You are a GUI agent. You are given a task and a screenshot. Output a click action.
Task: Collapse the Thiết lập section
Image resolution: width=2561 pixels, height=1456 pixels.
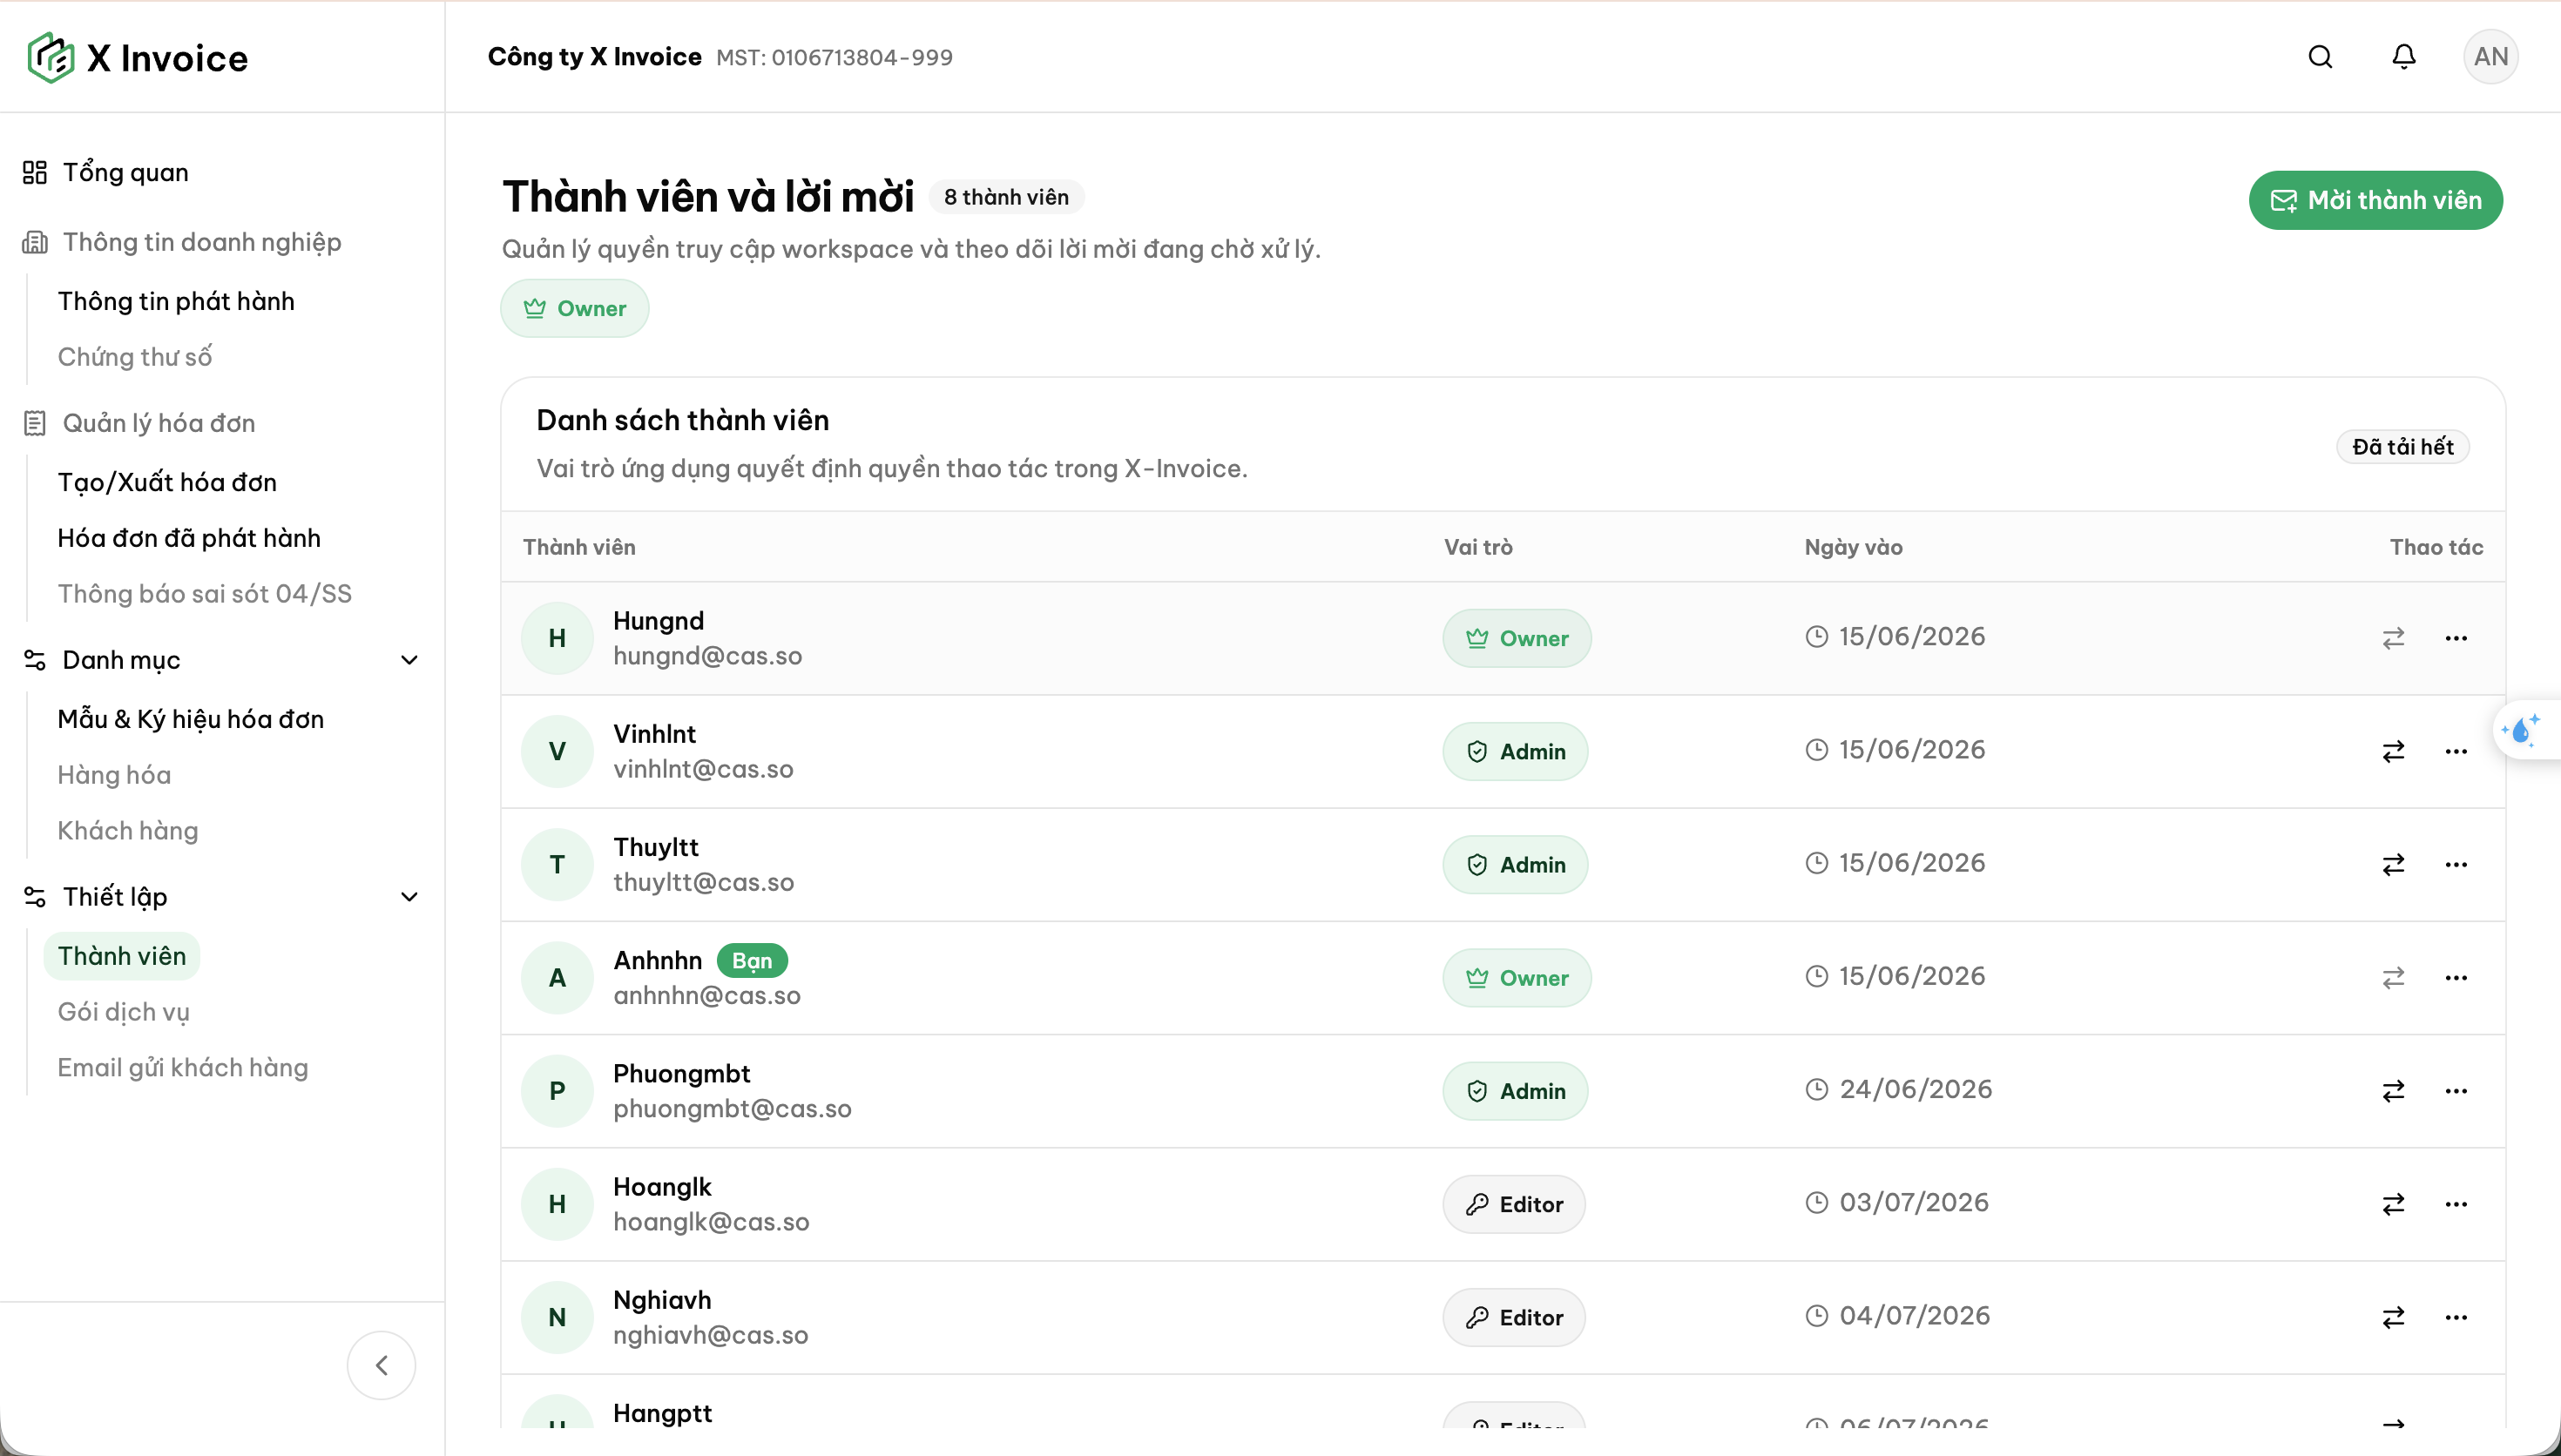[x=409, y=897]
